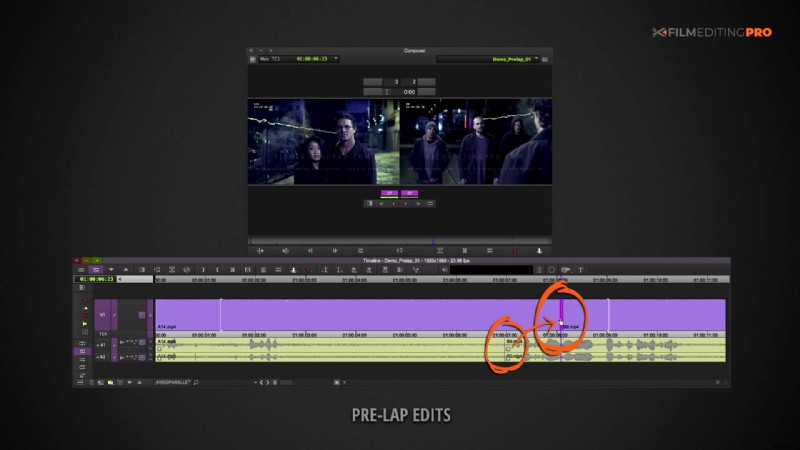
Task: Click the right trim-side monitor image in Composer
Action: [x=476, y=141]
